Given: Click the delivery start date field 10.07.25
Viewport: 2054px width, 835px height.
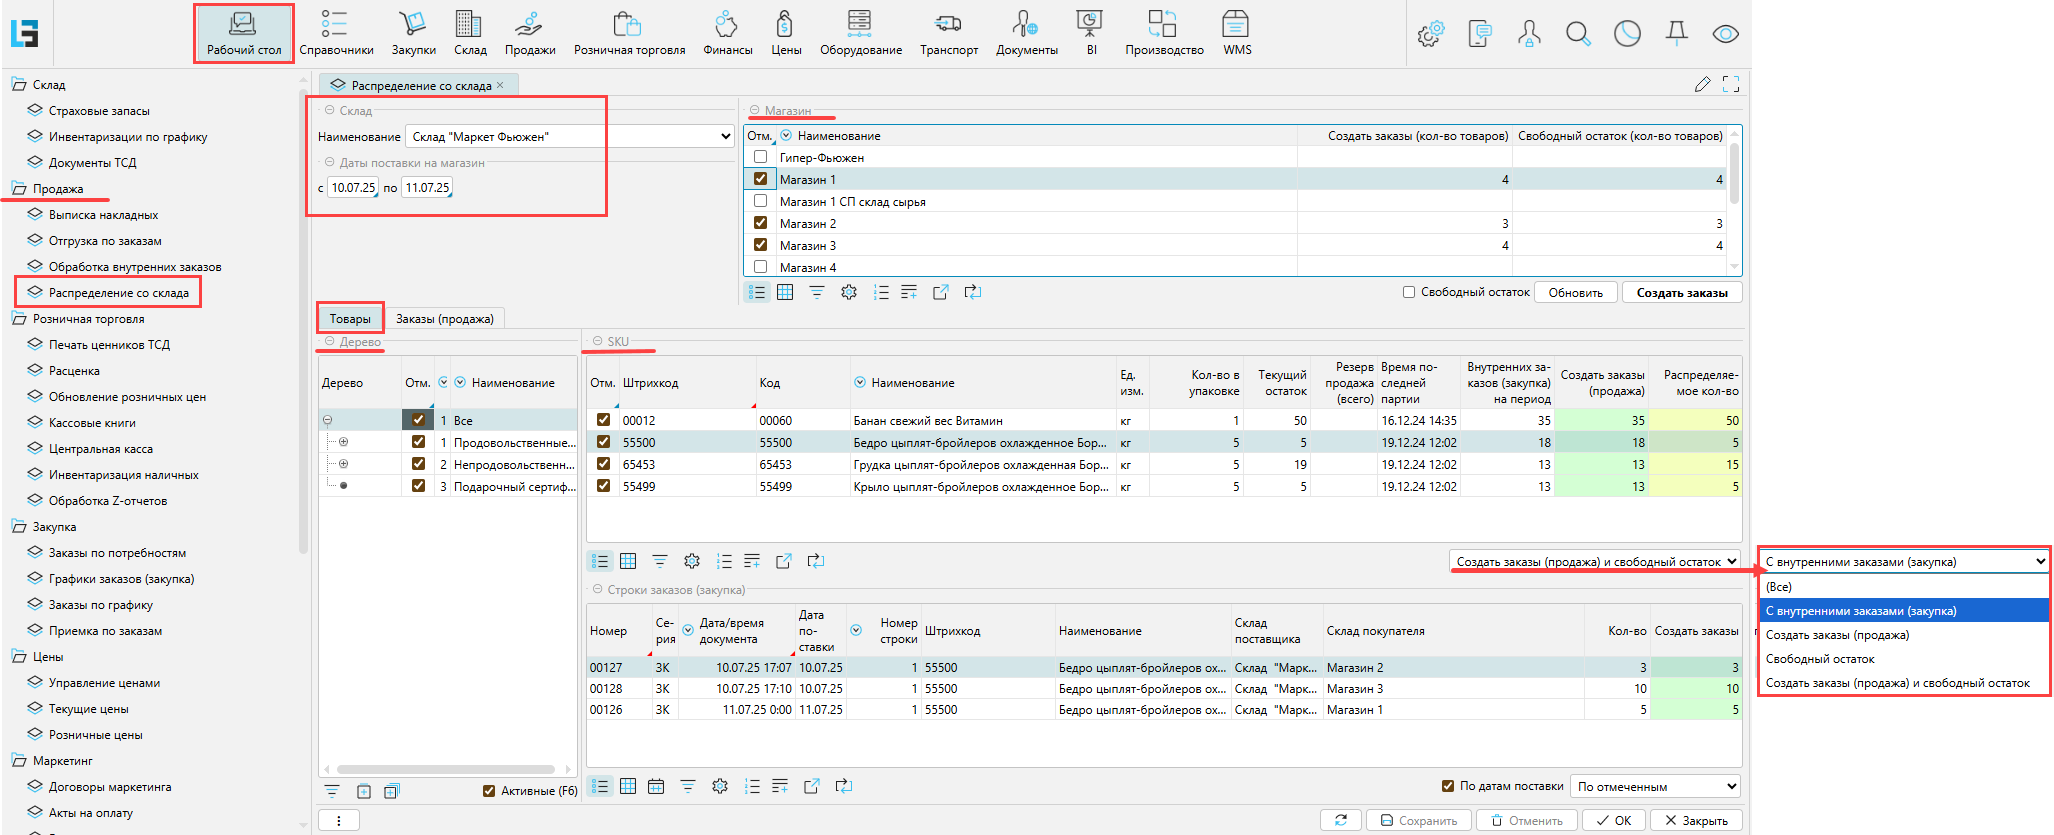Looking at the screenshot, I should 353,188.
